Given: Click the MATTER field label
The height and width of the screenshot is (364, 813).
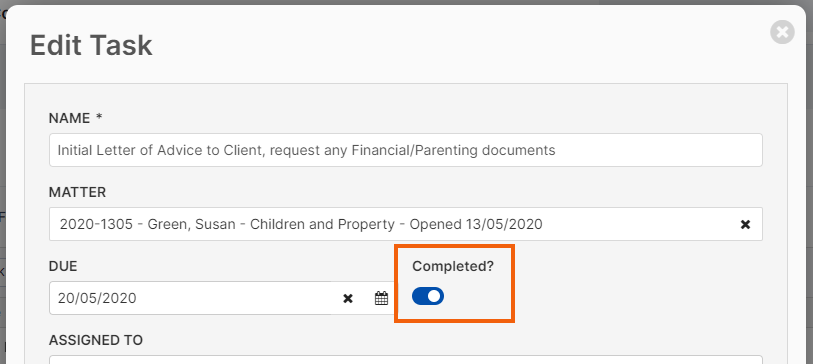Looking at the screenshot, I should pyautogui.click(x=77, y=192).
